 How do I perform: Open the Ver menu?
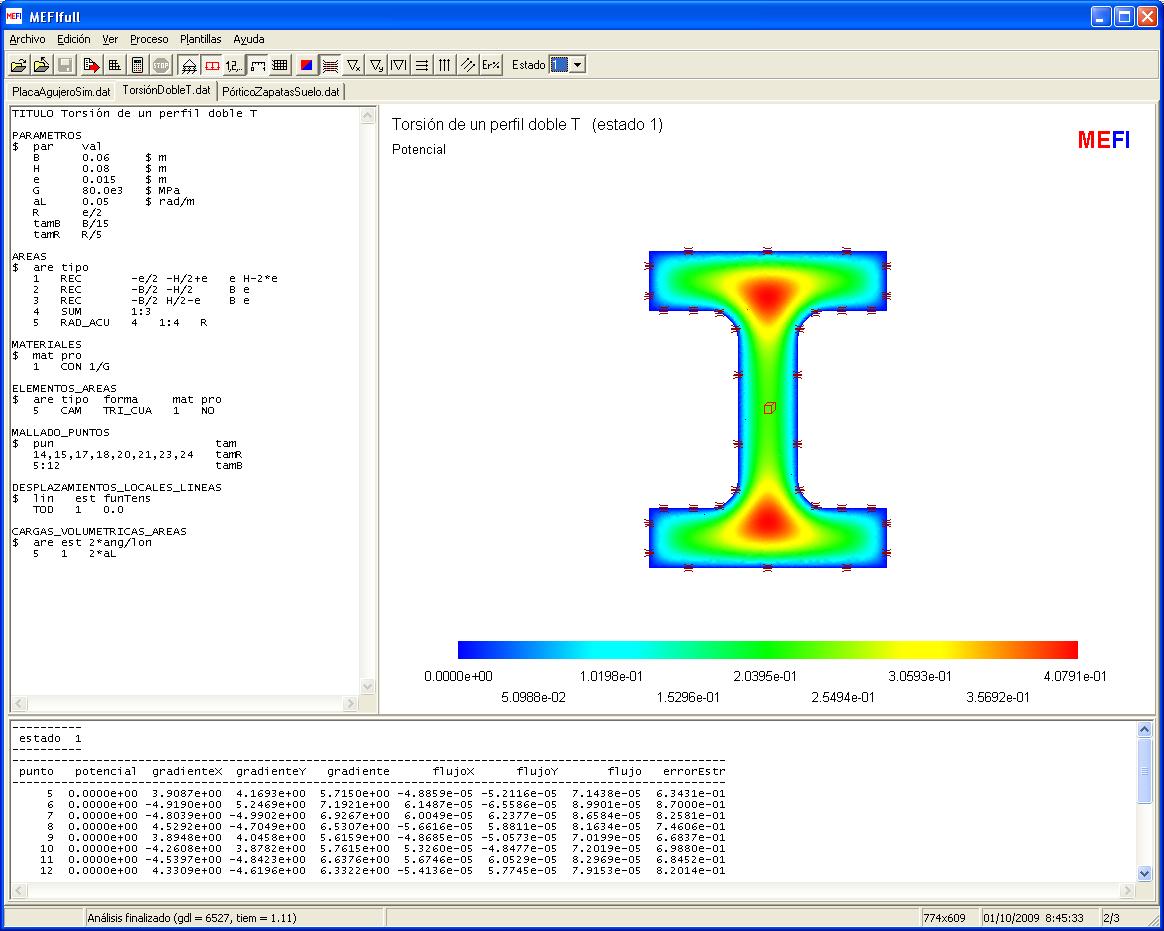click(110, 39)
